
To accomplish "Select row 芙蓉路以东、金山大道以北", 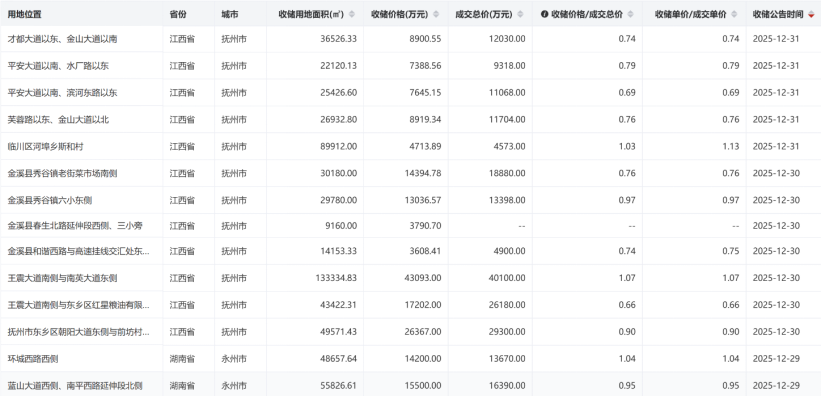I will tap(412, 119).
